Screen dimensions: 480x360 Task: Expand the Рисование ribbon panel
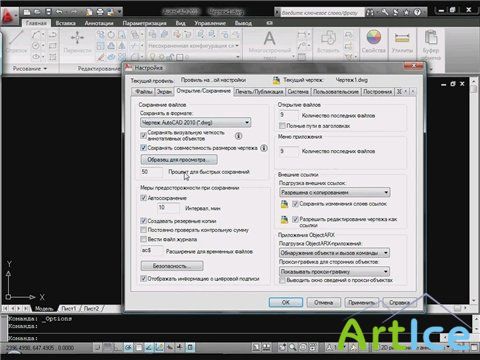click(x=30, y=68)
